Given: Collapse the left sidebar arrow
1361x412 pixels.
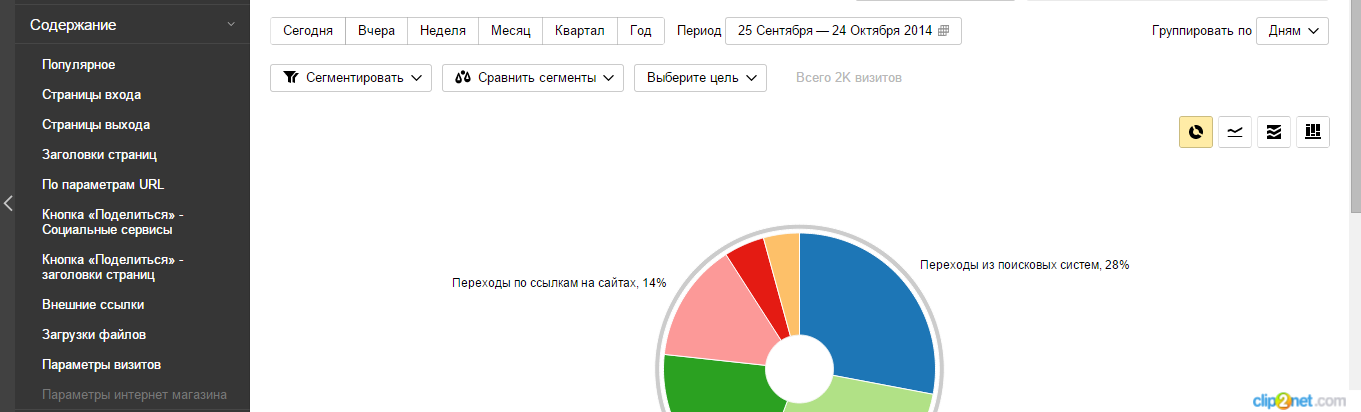Looking at the screenshot, I should pyautogui.click(x=7, y=204).
